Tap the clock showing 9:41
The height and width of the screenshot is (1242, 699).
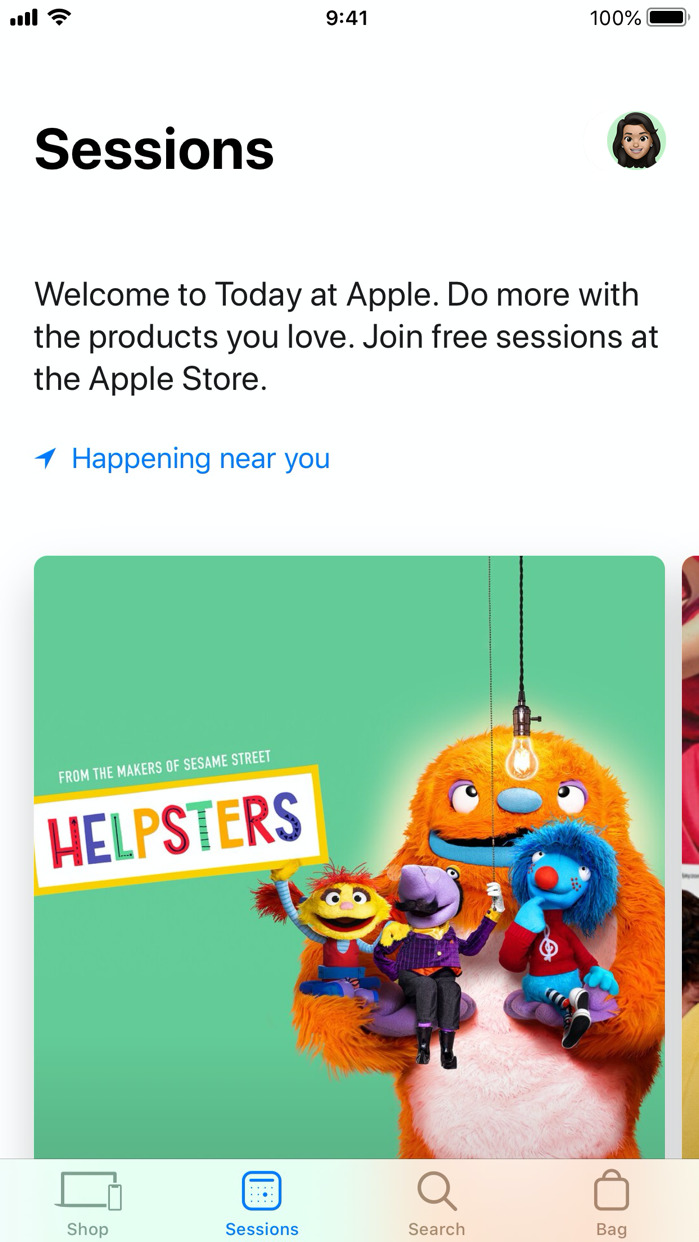coord(347,18)
